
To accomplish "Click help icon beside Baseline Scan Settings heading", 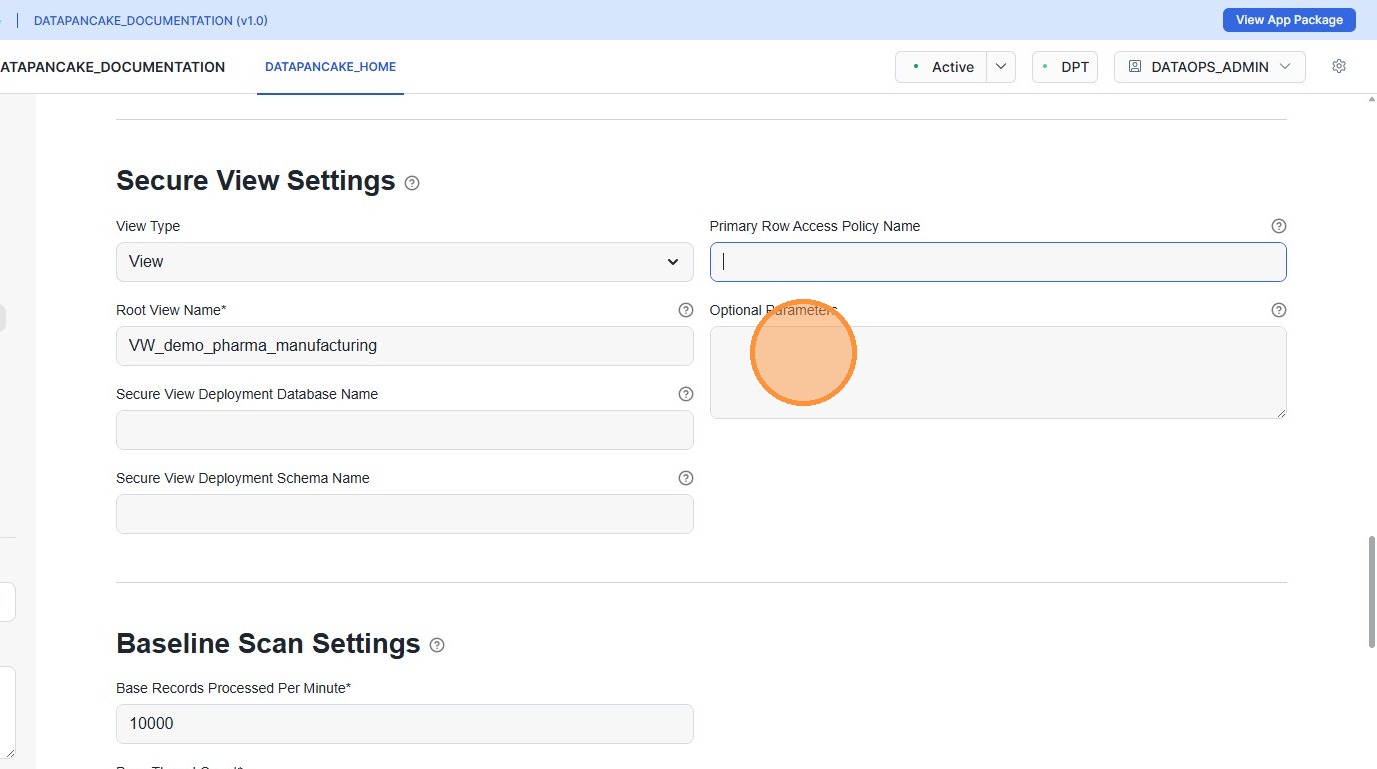I will tap(437, 645).
